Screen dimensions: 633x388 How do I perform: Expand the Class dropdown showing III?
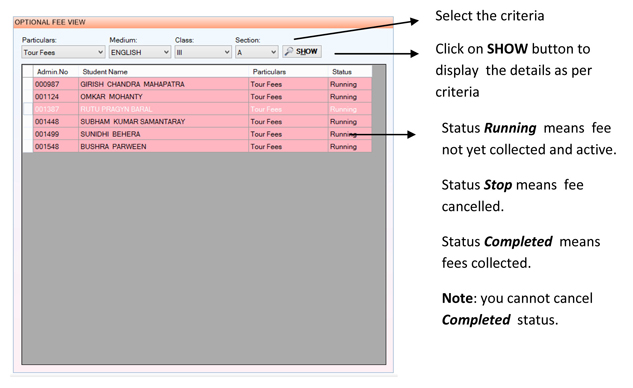[203, 52]
